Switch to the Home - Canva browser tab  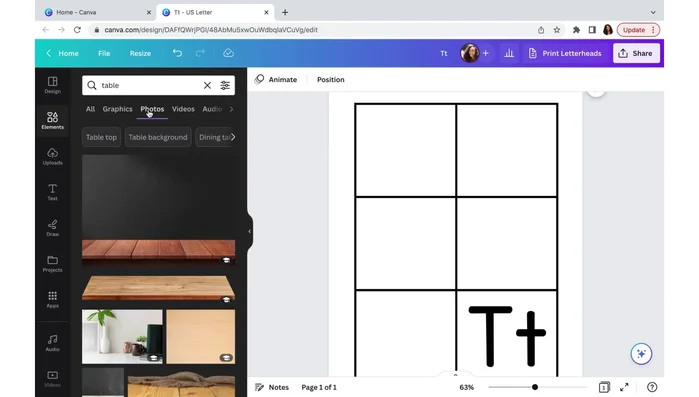pos(98,12)
